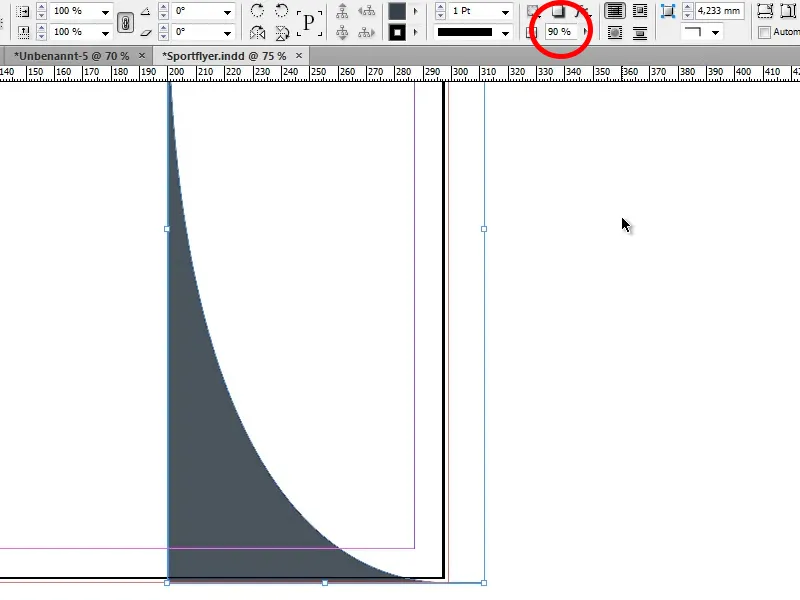
Task: Increase corner size with up stepper
Action: point(688,7)
